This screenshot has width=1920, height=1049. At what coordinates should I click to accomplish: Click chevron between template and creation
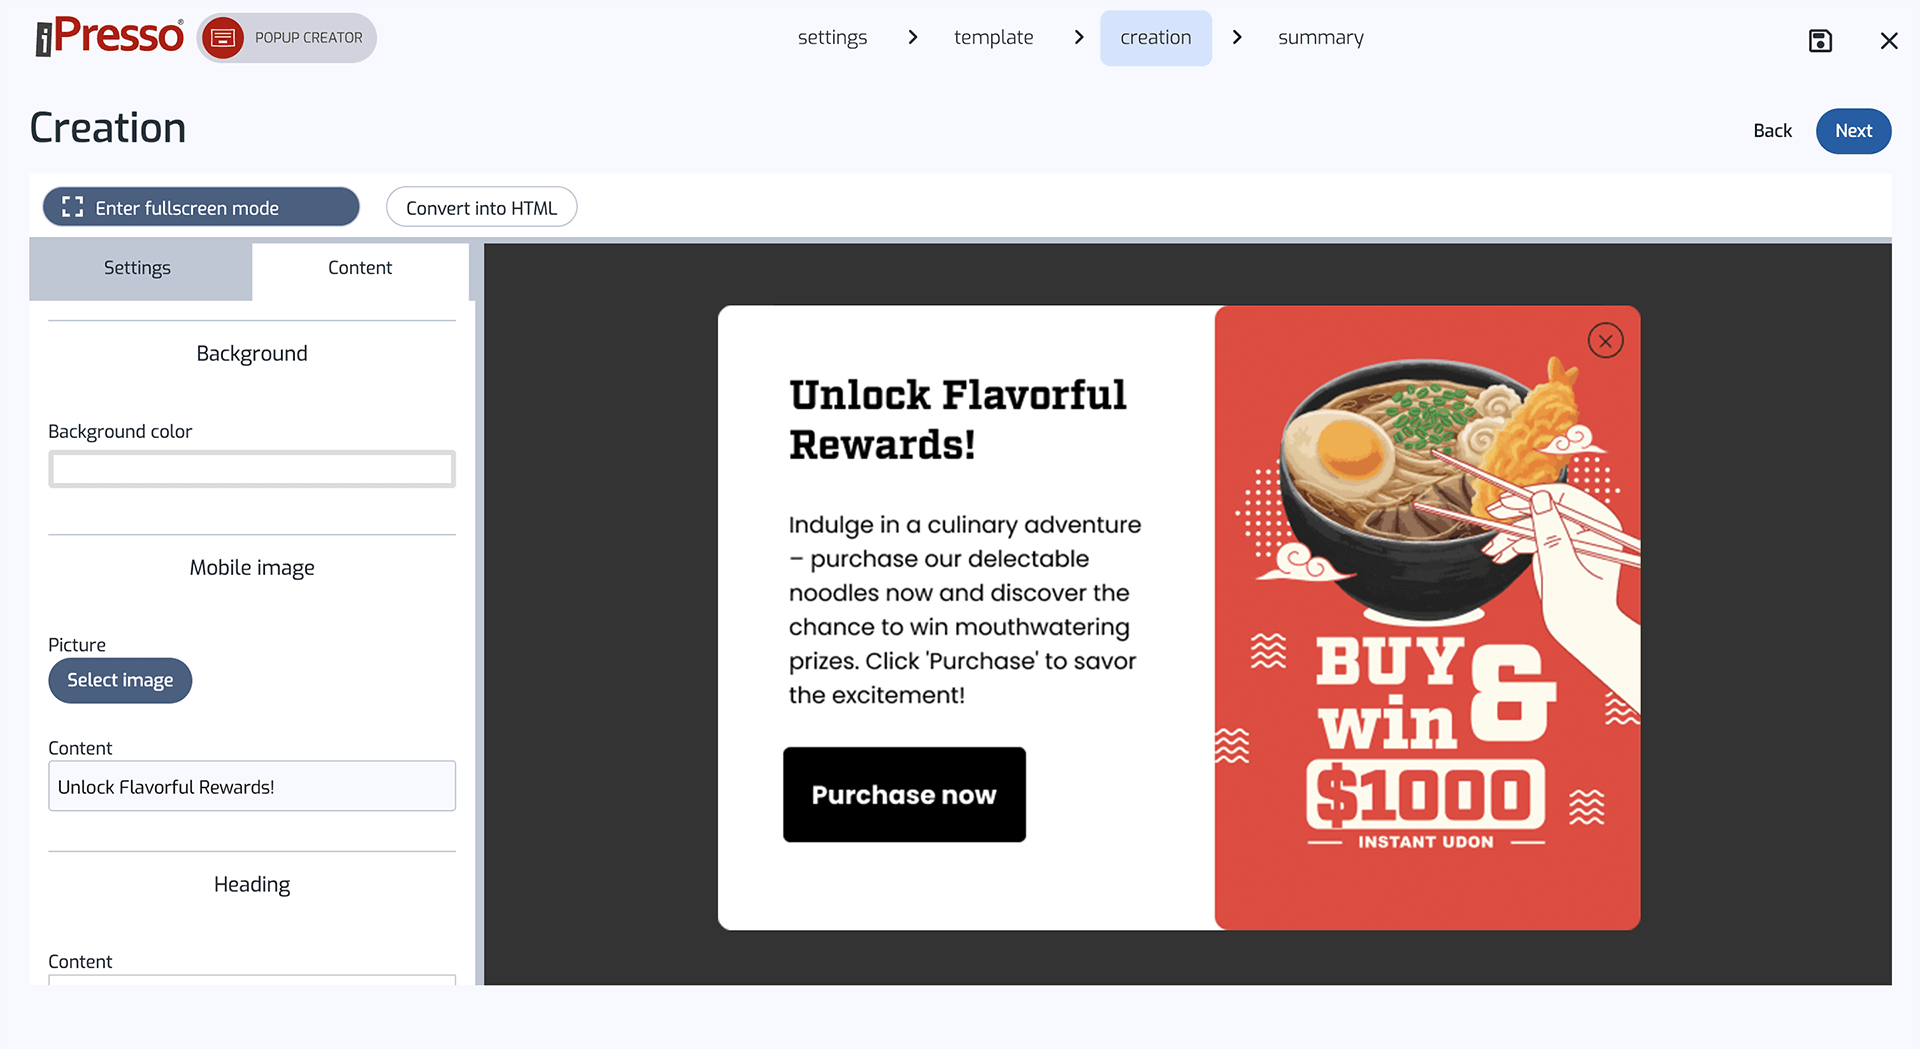click(1078, 37)
